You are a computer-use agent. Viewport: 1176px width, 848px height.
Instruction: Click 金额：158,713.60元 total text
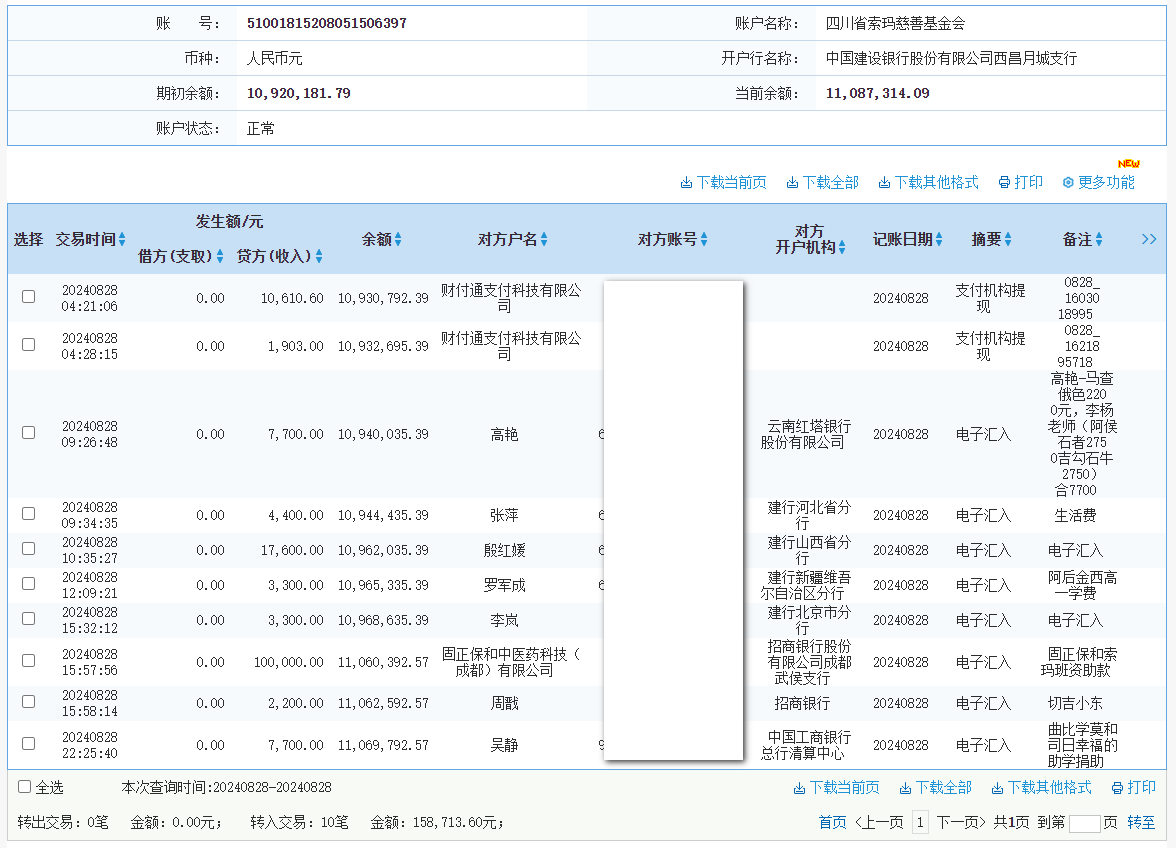coord(437,823)
